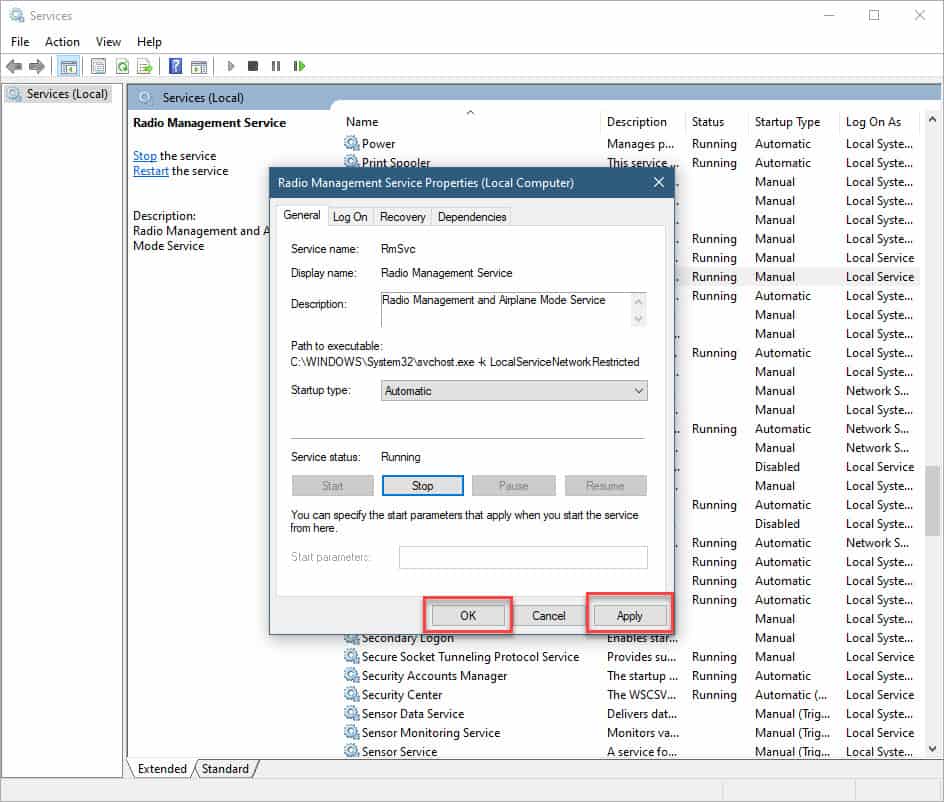Click the Forward arrow toolbar icon
The height and width of the screenshot is (802, 944).
37,66
